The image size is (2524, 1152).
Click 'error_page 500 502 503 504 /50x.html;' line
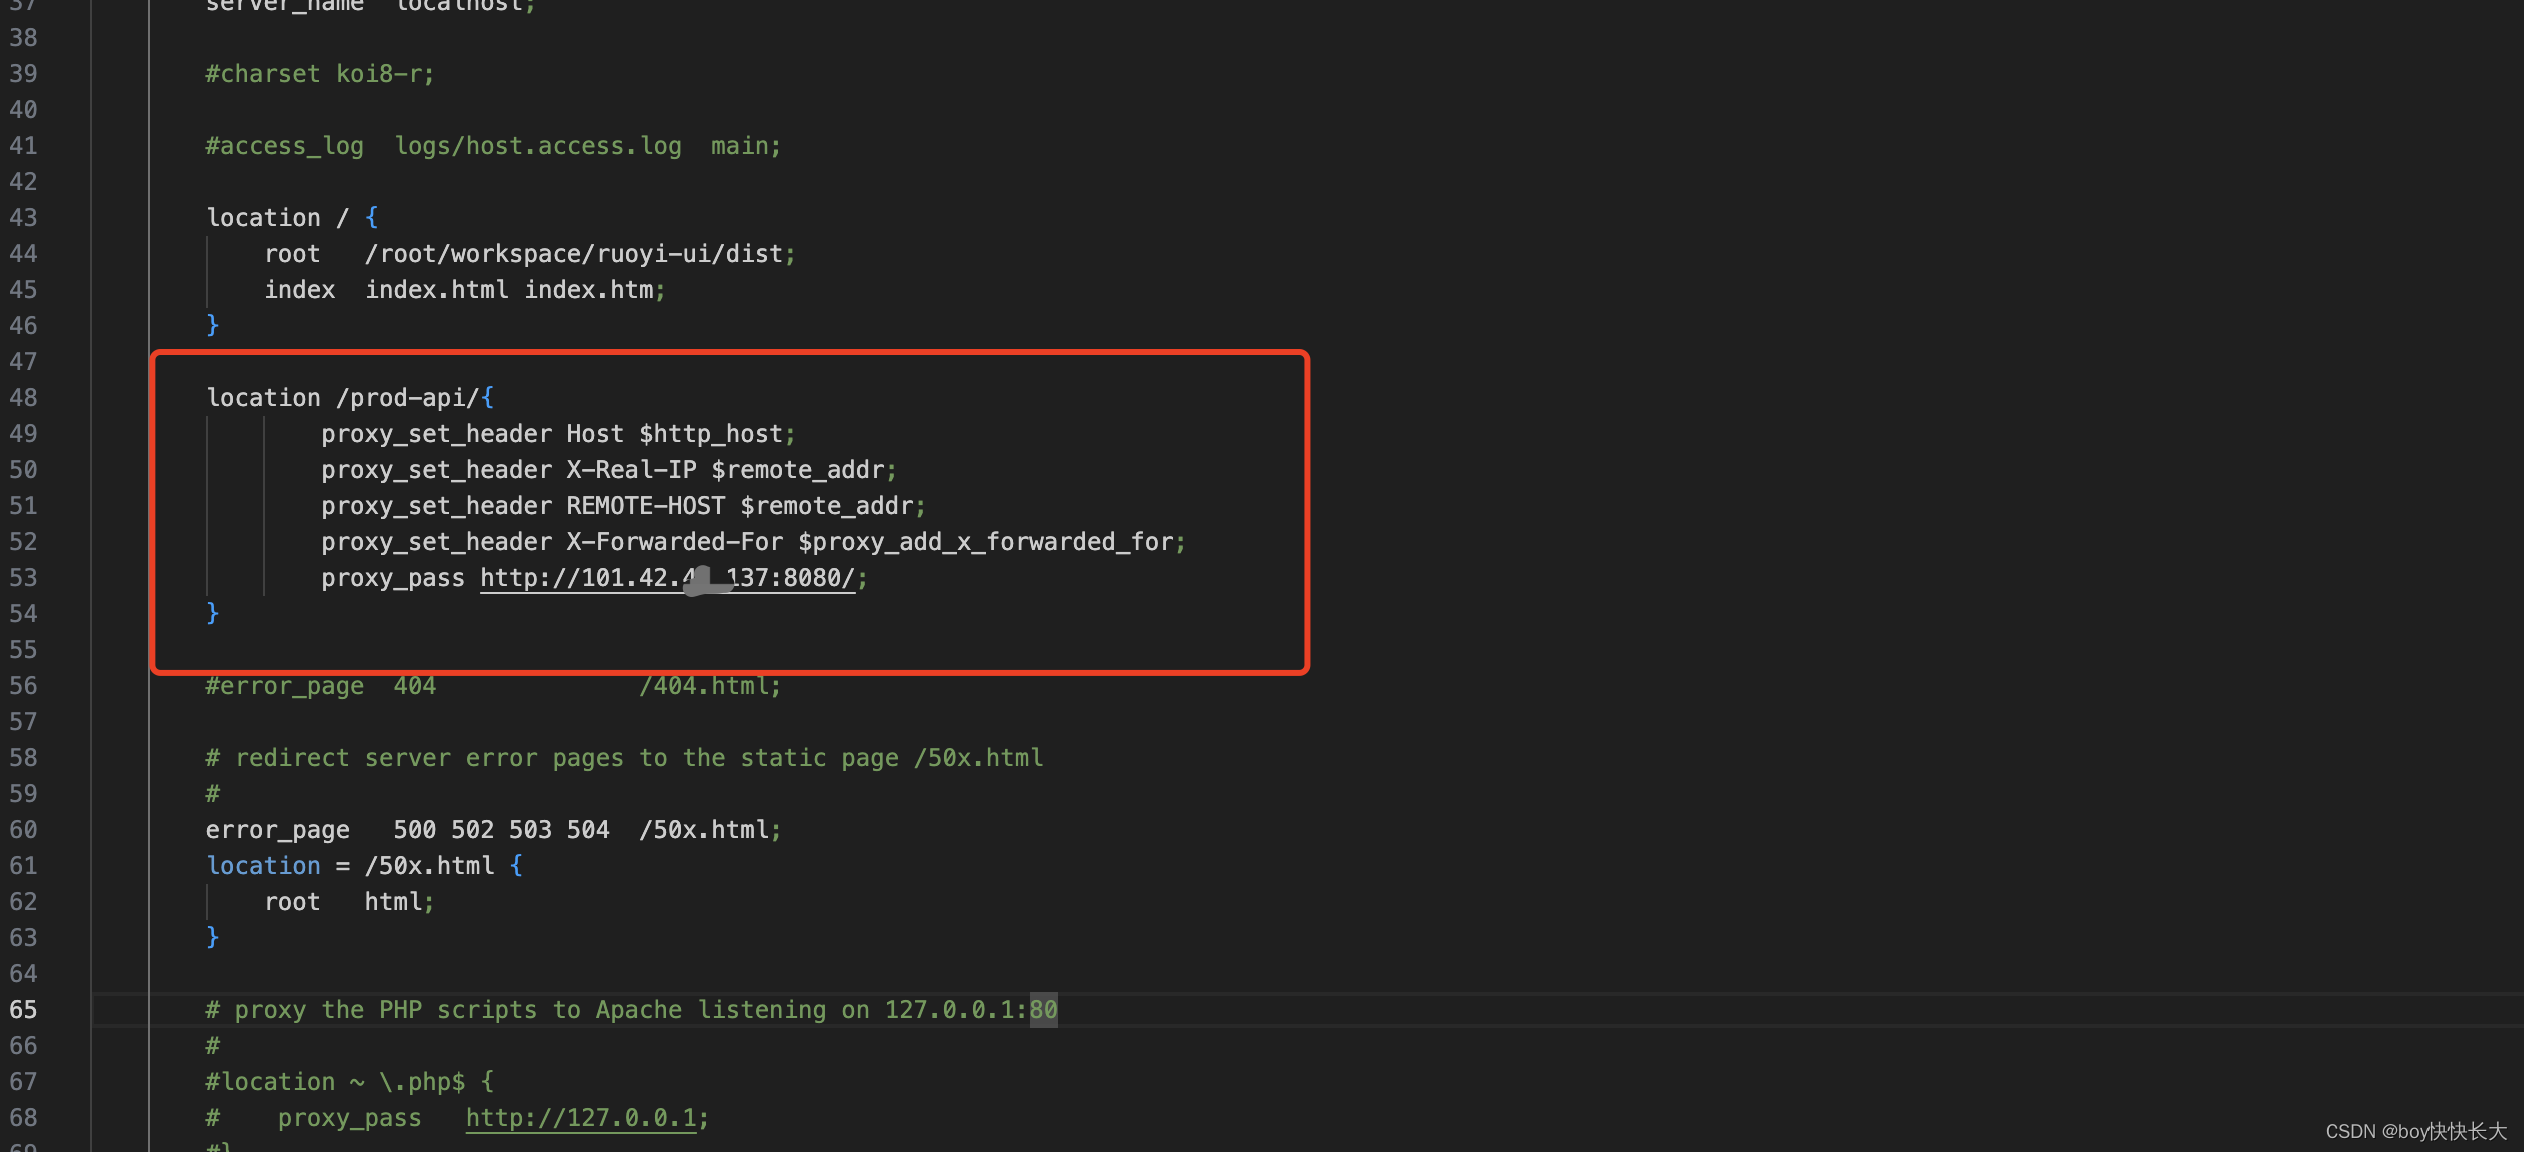pos(493,830)
